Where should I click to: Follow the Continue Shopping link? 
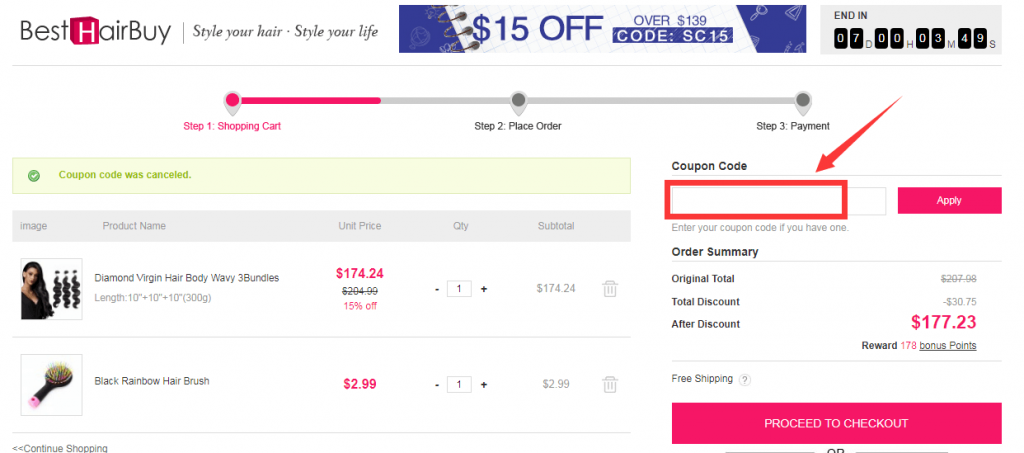[60, 448]
